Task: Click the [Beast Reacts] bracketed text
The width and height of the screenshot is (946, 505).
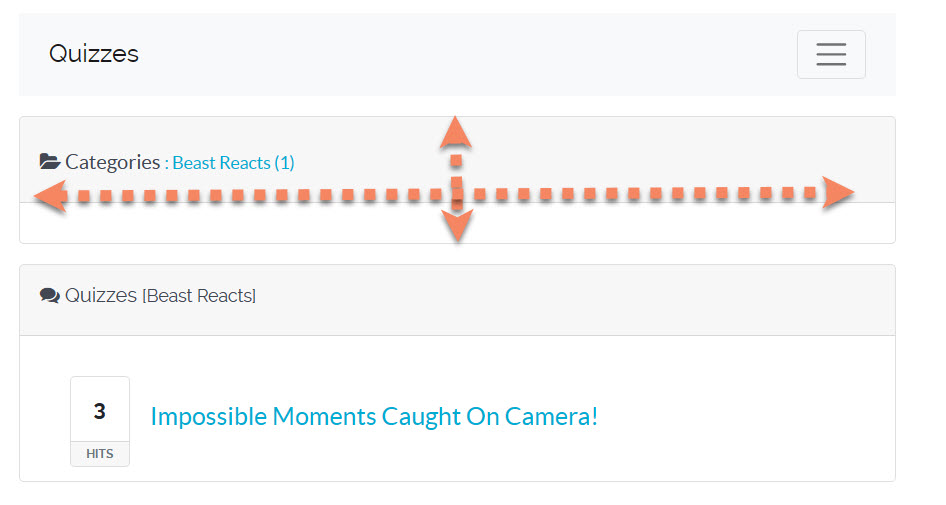Action: (199, 296)
